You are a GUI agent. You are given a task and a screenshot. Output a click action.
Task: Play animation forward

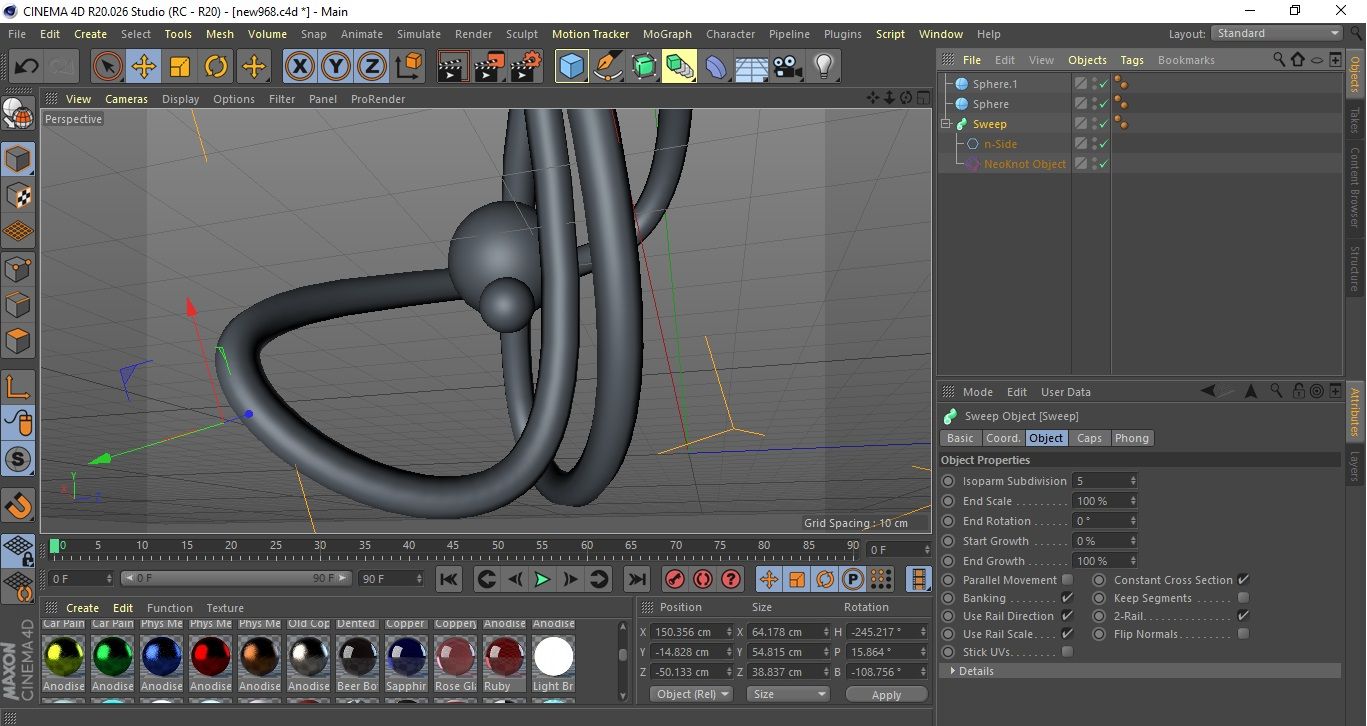(542, 579)
